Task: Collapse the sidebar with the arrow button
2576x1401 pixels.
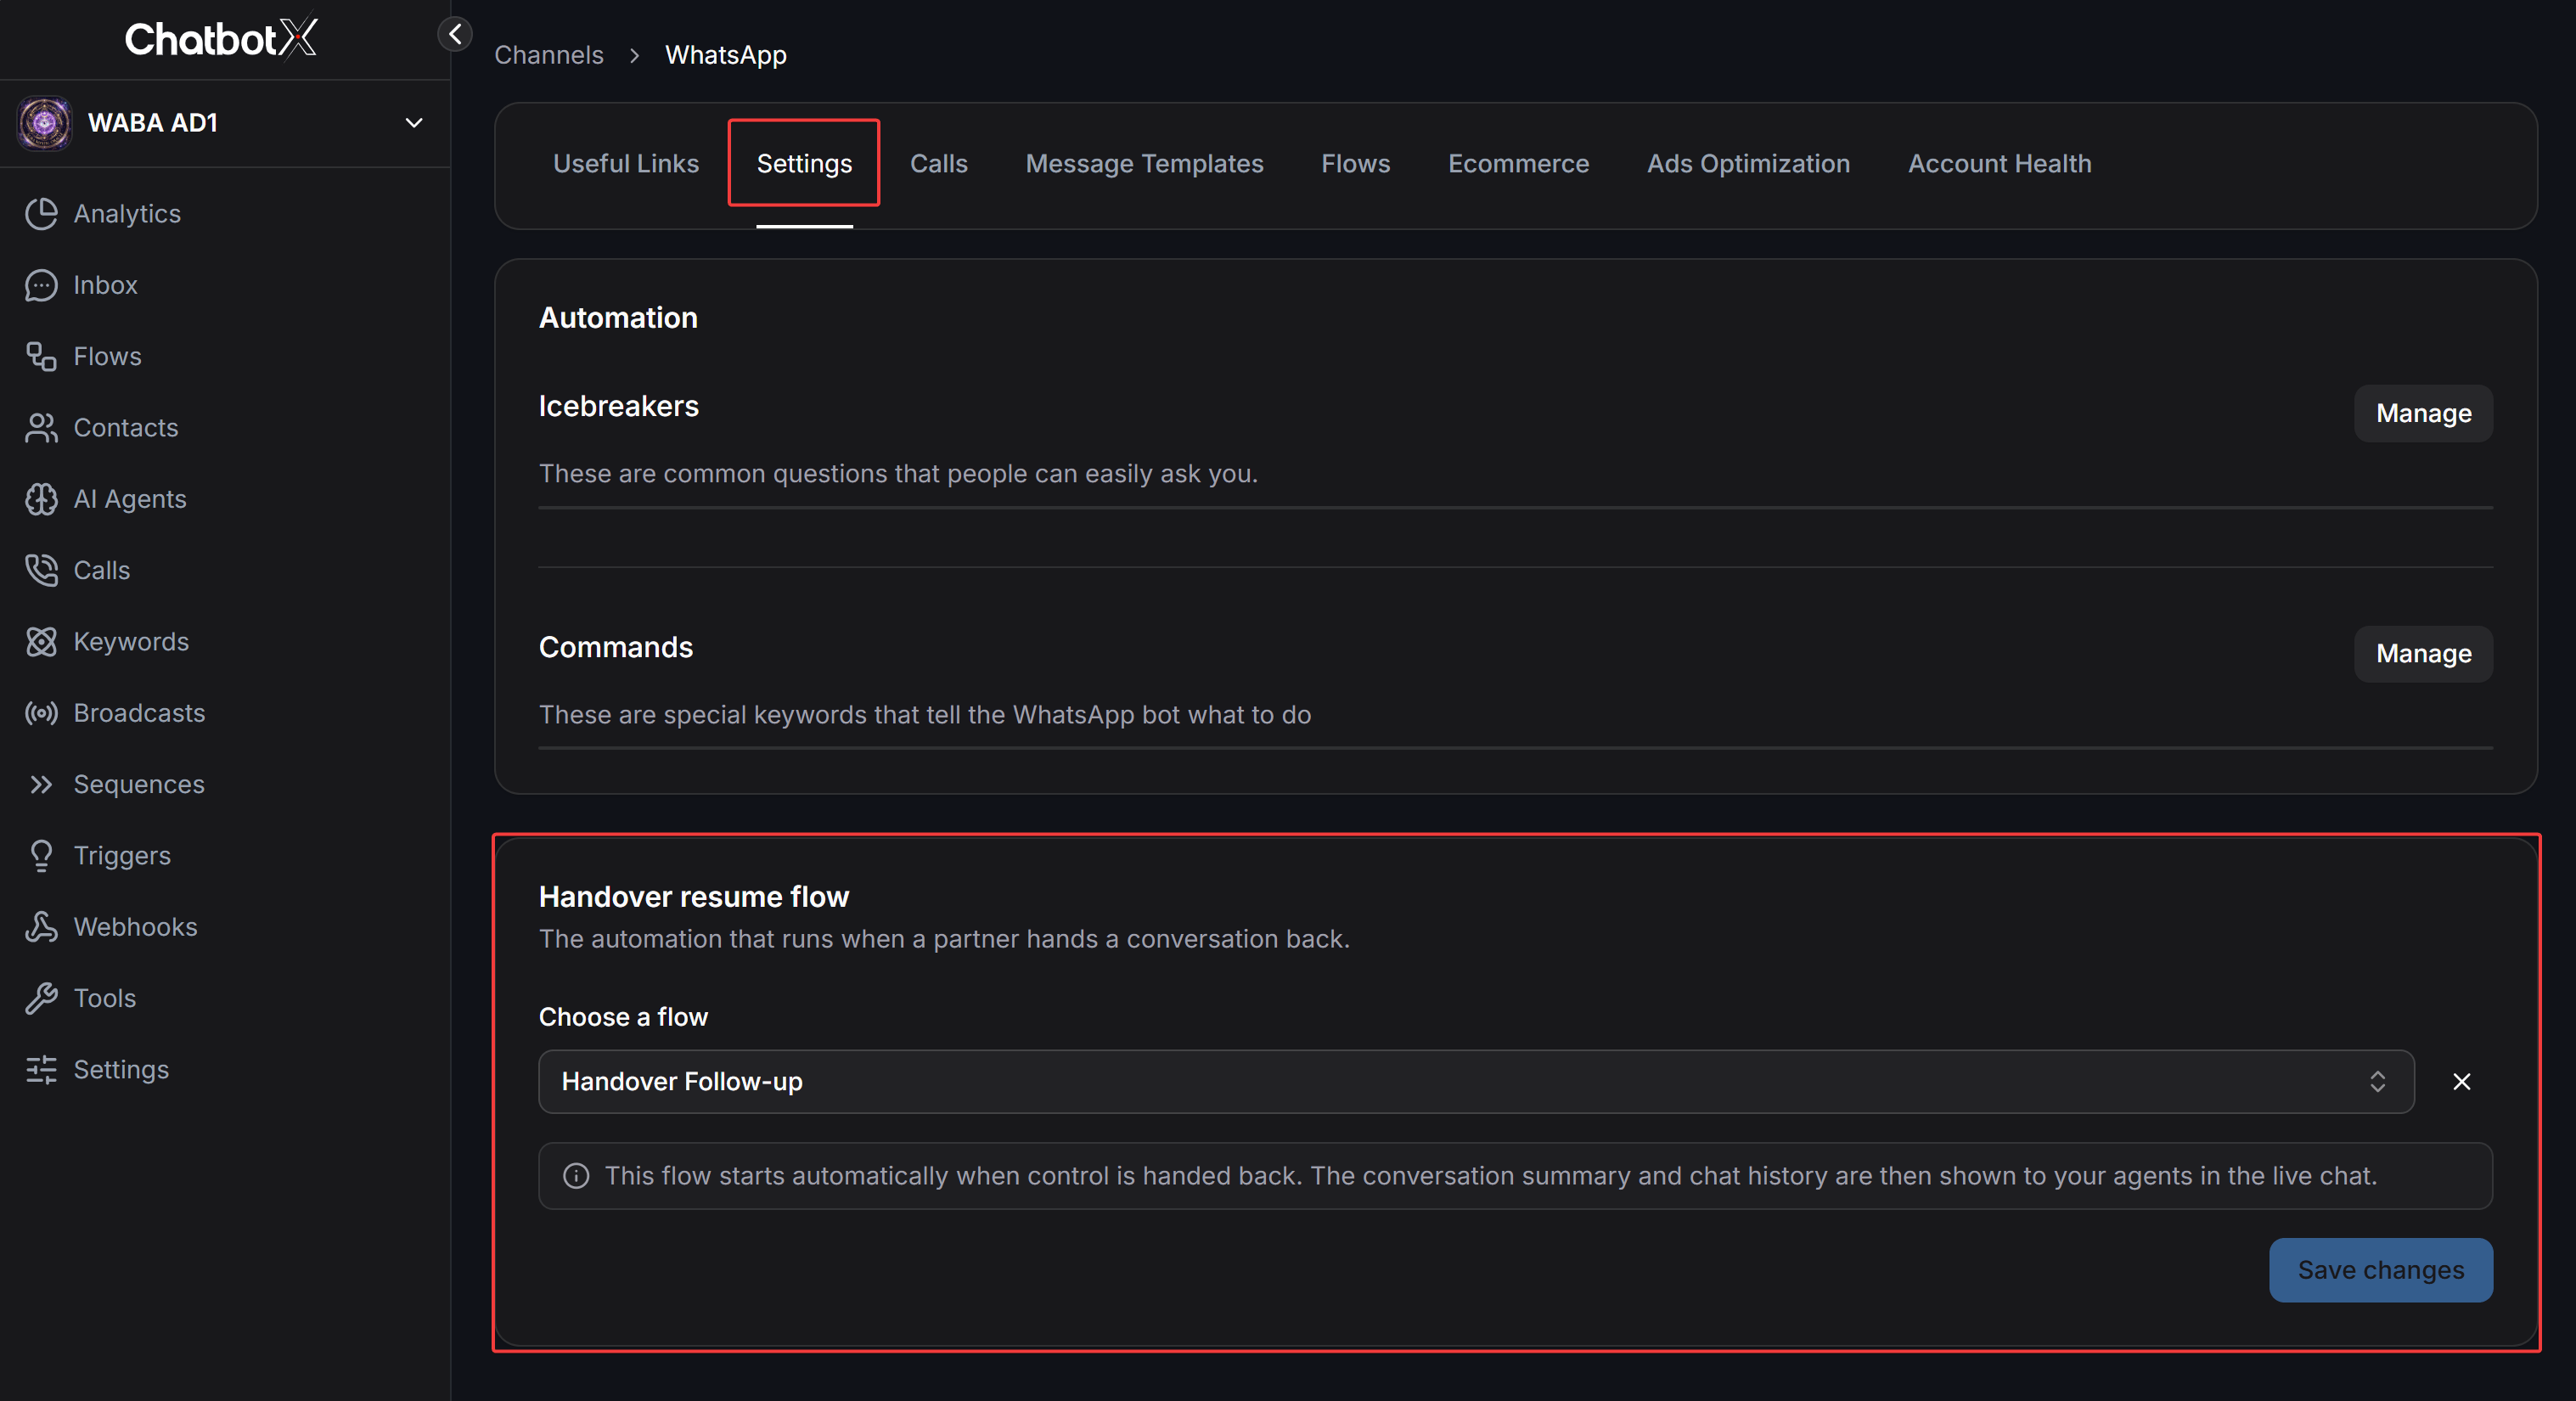Action: (455, 34)
